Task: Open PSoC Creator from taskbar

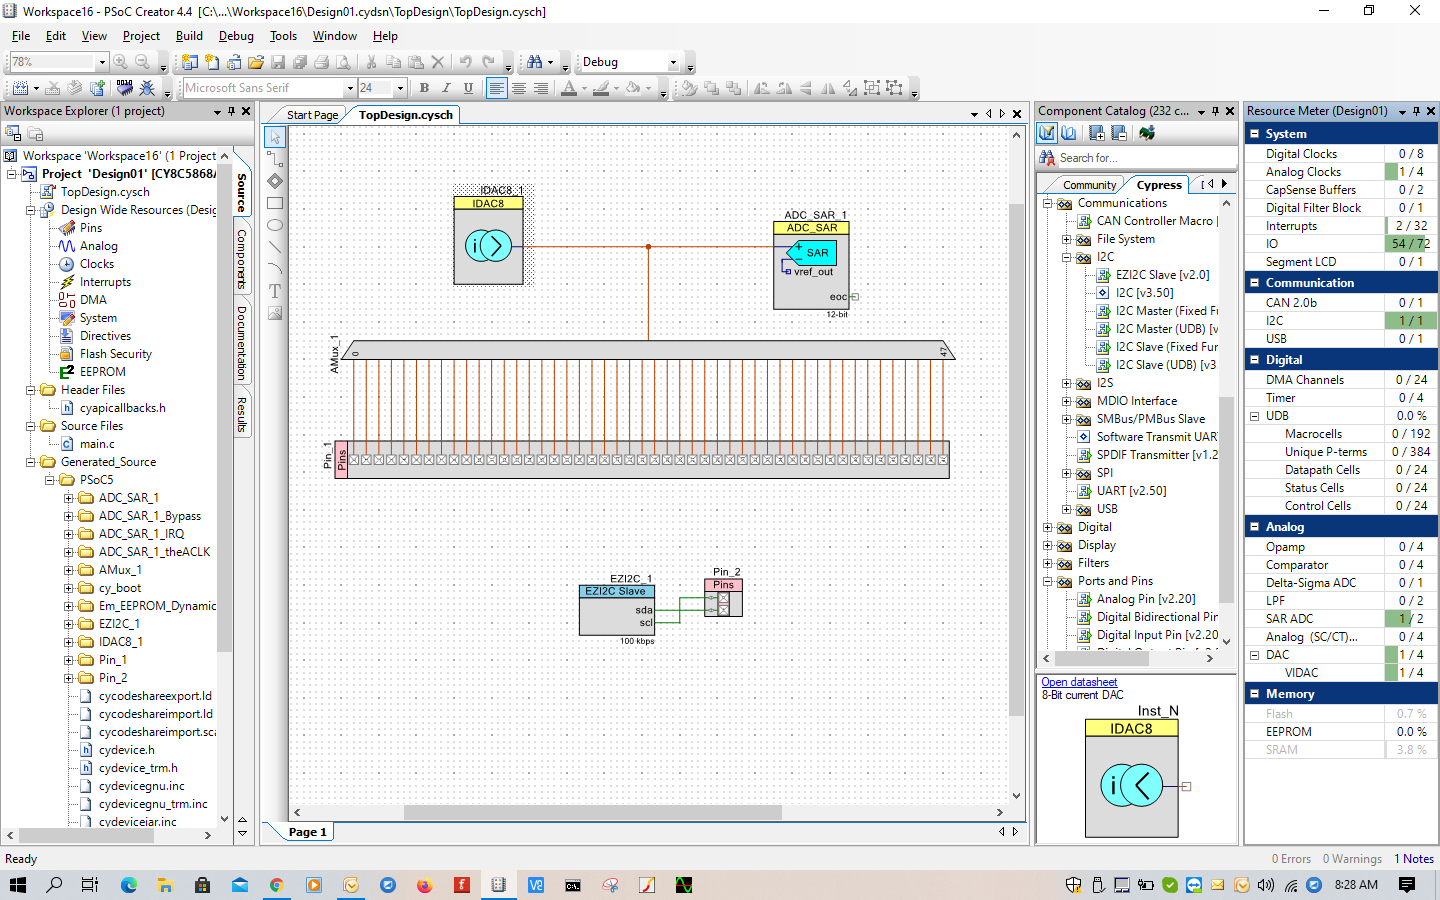Action: (x=498, y=885)
